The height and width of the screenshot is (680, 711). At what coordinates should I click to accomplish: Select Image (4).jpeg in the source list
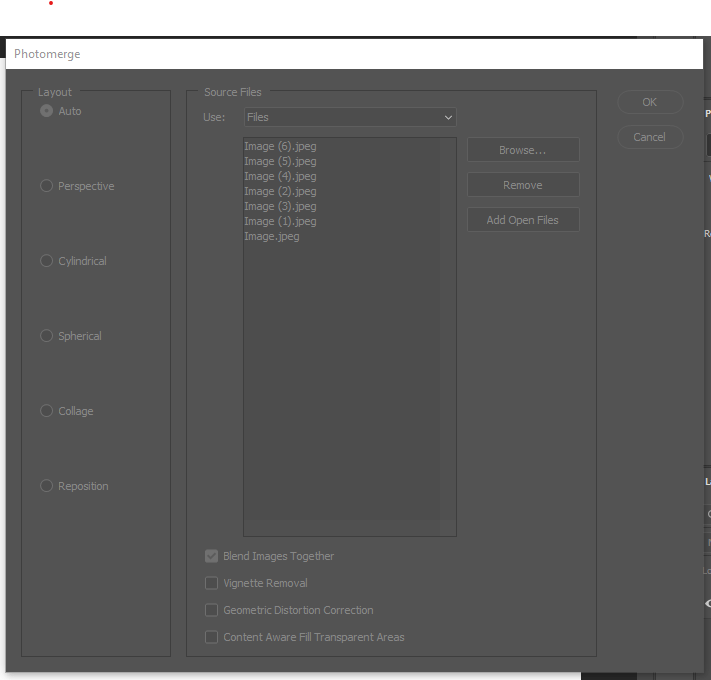click(280, 176)
